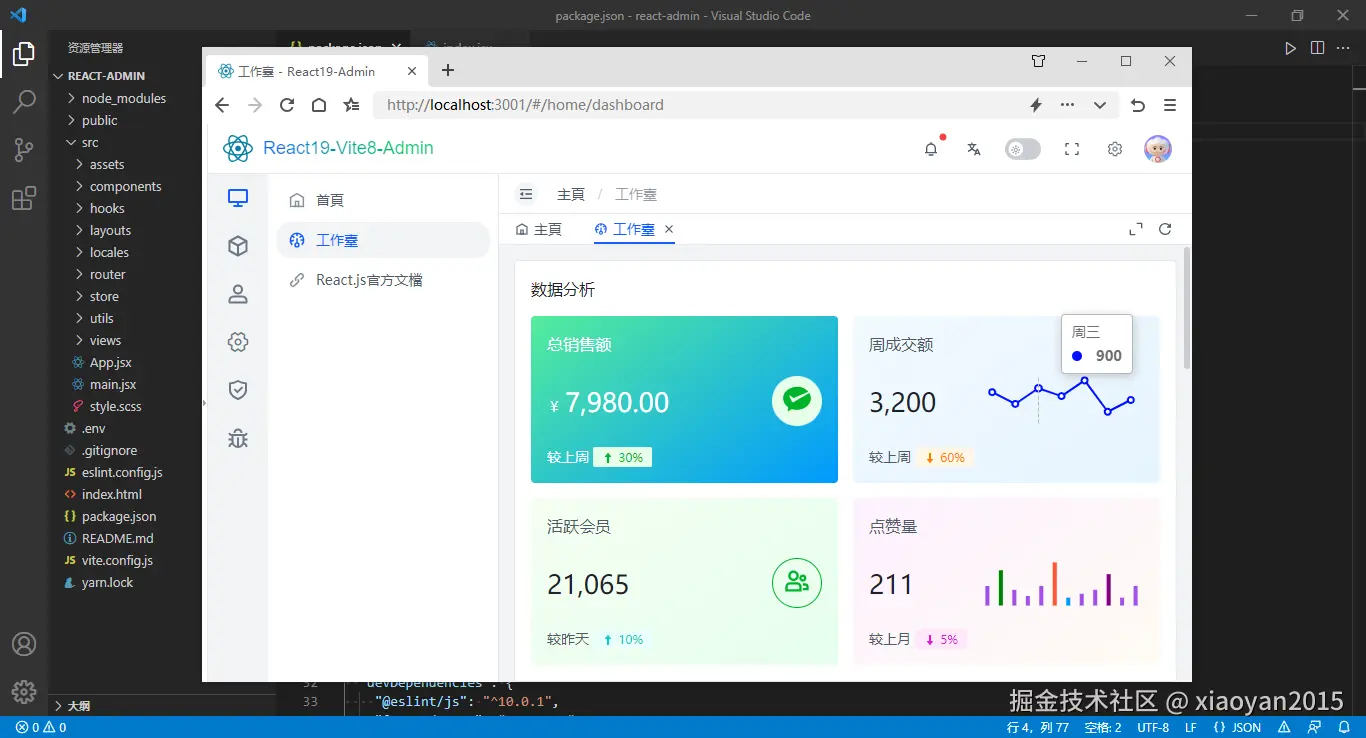Click the bookmark star icon in browser
Screen dimensions: 1366x738
click(351, 105)
